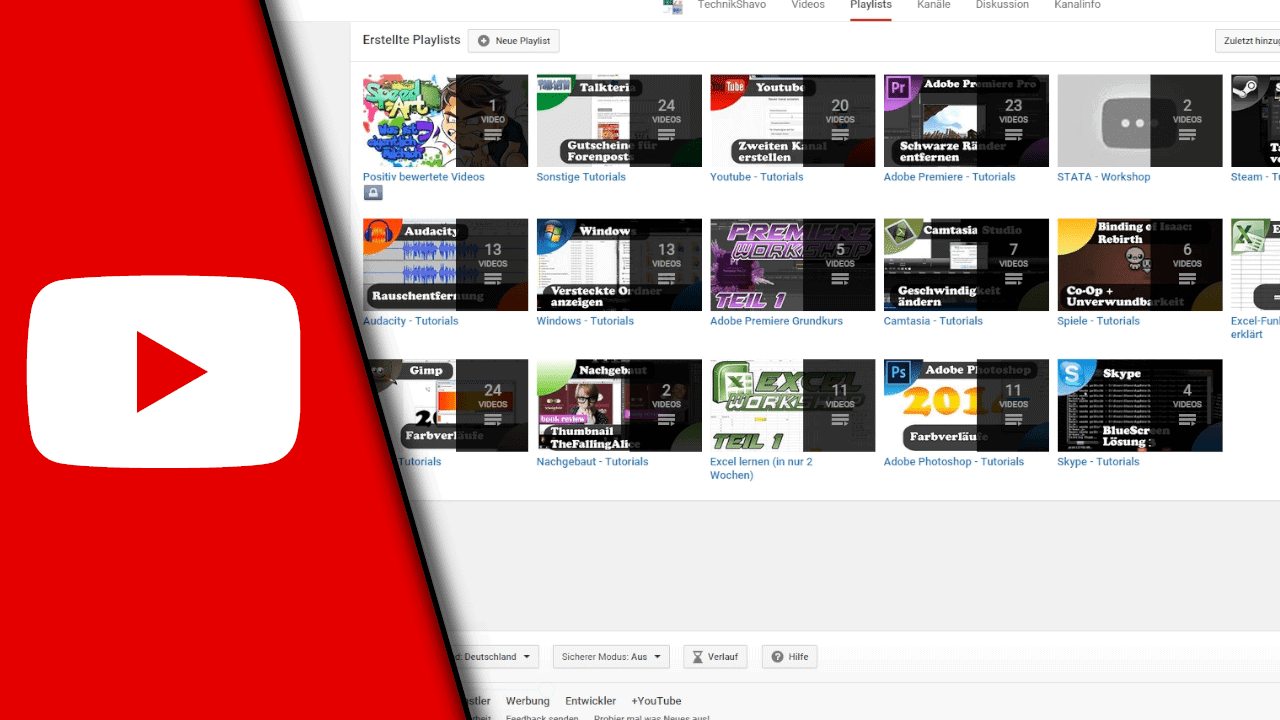Open the Audacity - Tutorials playlist thumbnail
Image resolution: width=1280 pixels, height=720 pixels.
click(x=445, y=265)
